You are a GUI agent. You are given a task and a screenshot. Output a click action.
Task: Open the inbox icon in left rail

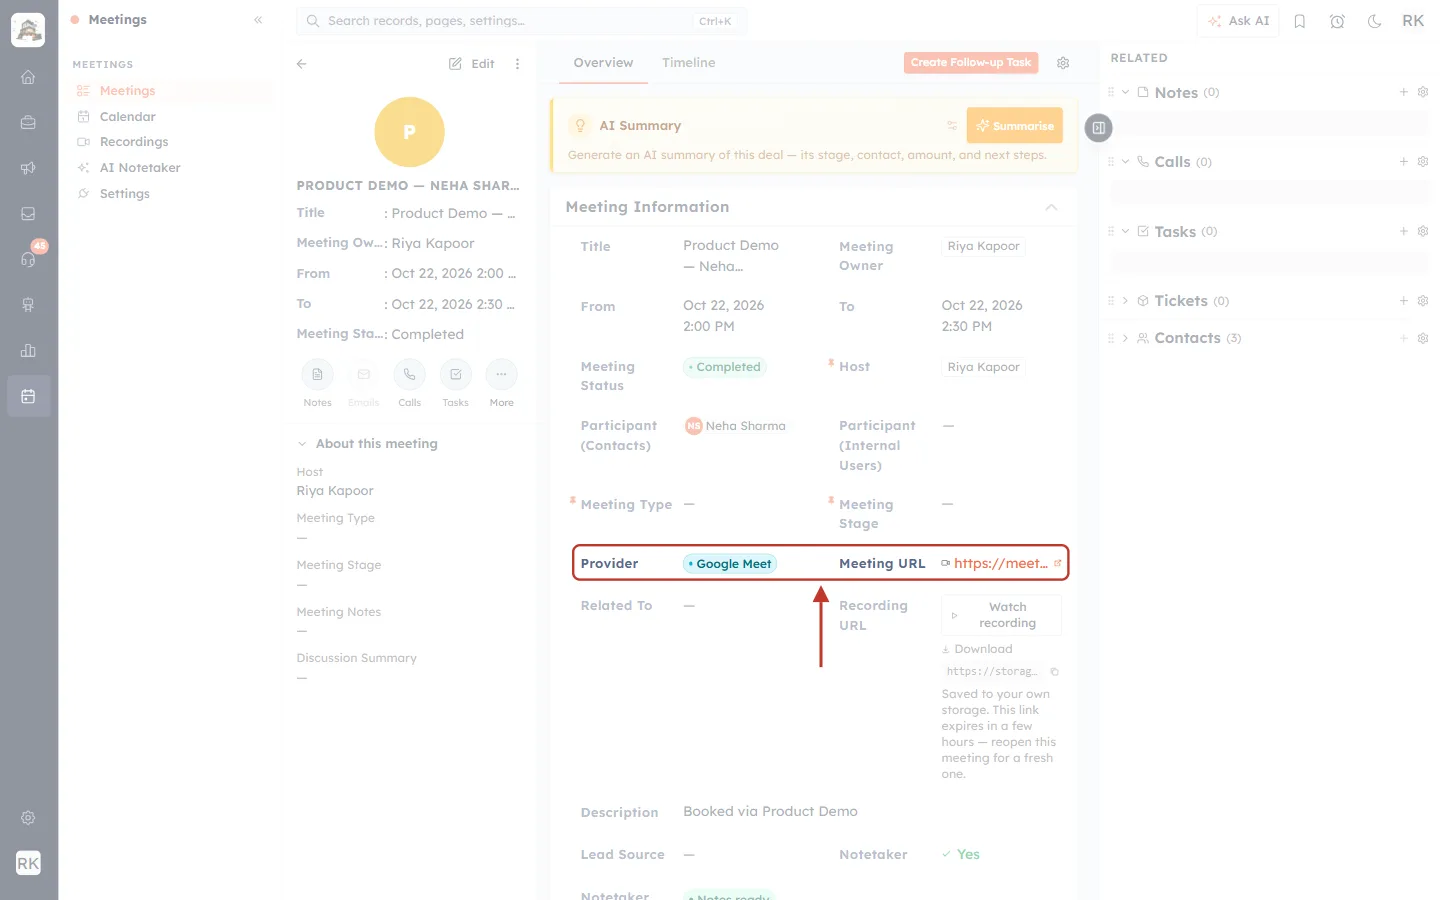(28, 214)
